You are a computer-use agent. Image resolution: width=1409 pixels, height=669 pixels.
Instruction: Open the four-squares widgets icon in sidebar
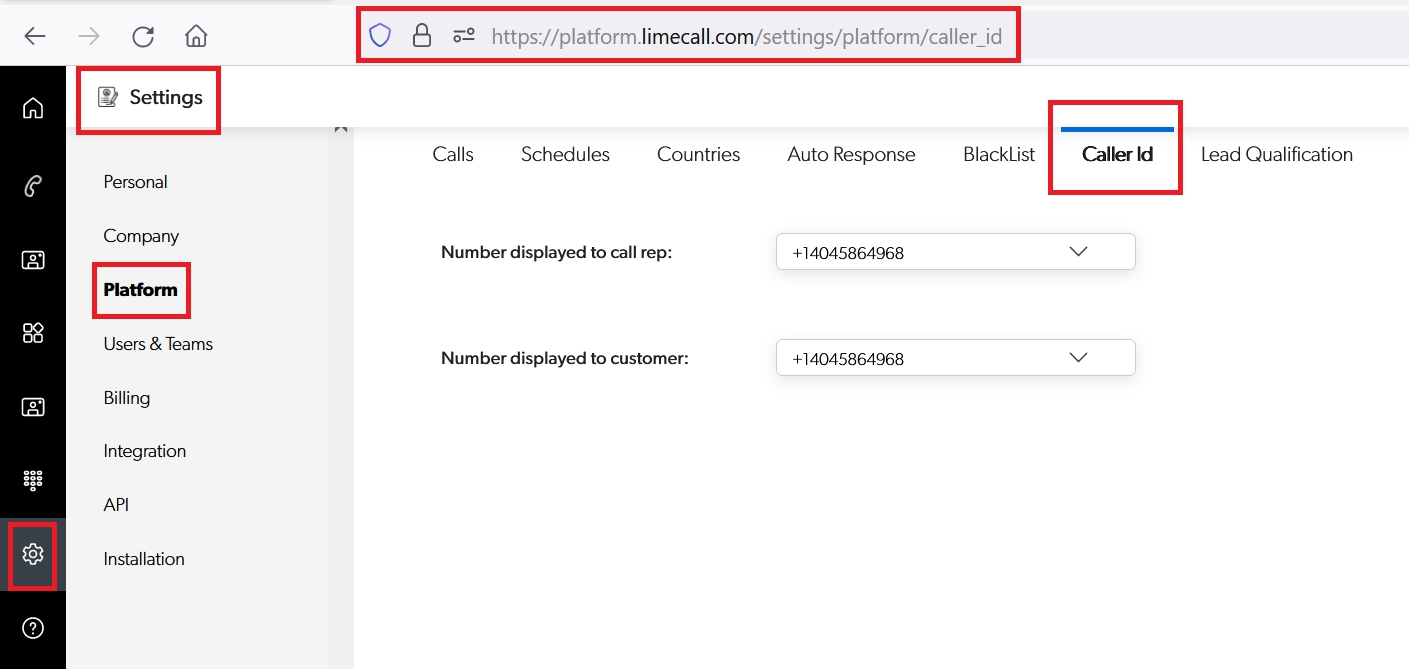[x=33, y=333]
